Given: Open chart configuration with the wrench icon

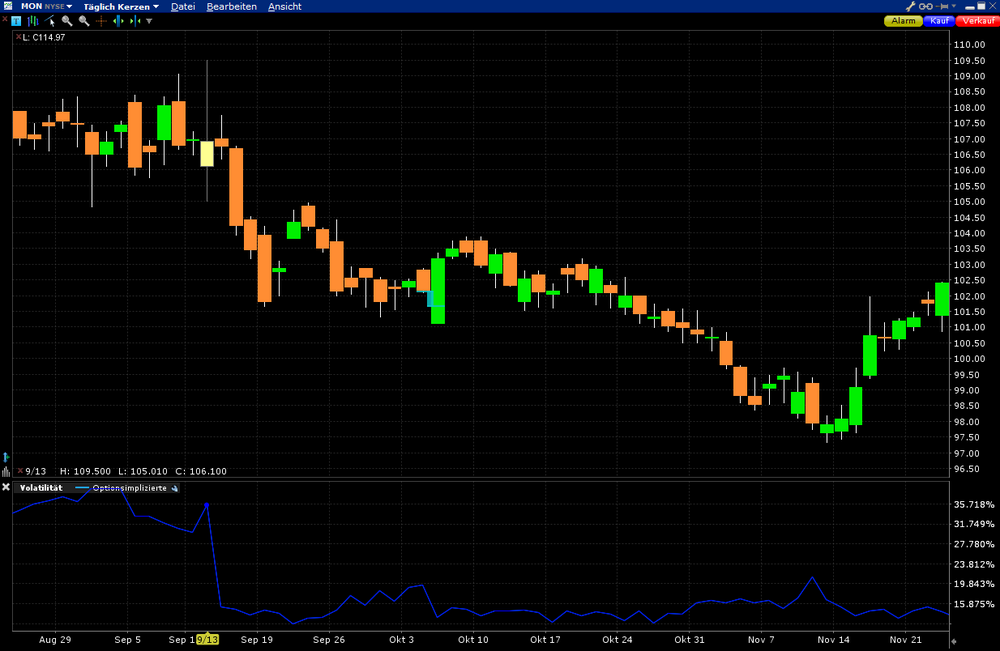Looking at the screenshot, I should point(911,6).
